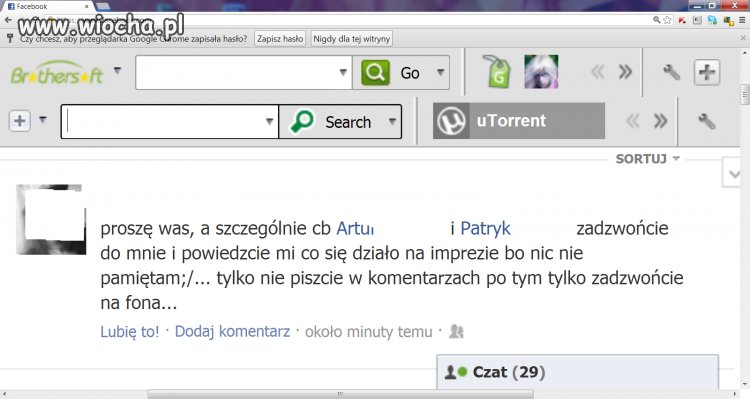Close the Facebook tab
The width and height of the screenshot is (750, 399).
click(87, 6)
